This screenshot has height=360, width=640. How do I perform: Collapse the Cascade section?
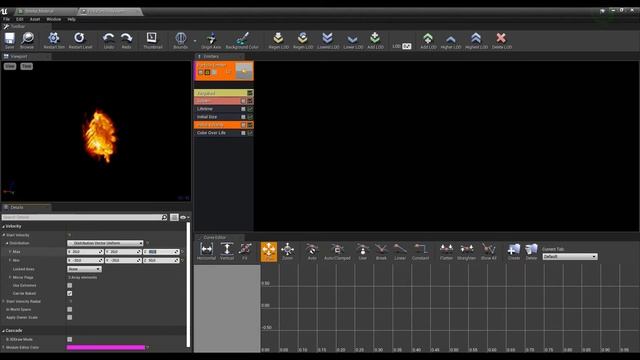pos(4,331)
